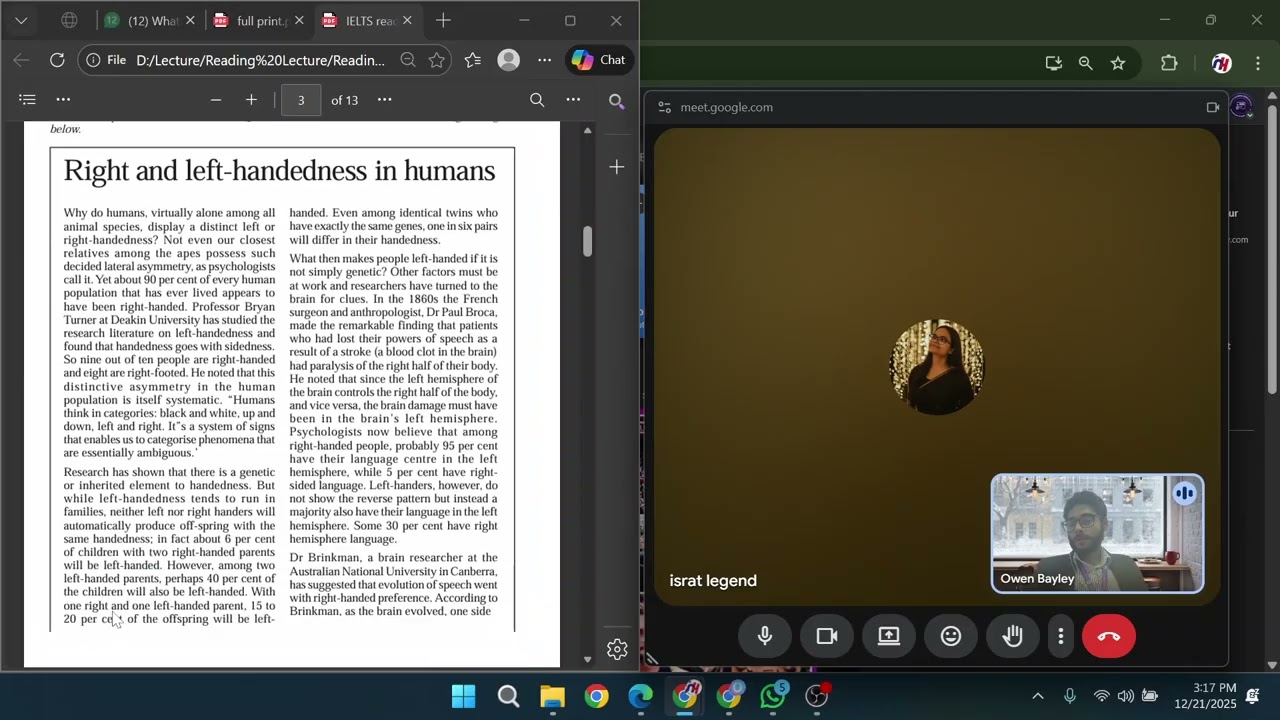Viewport: 1280px width, 720px height.
Task: Close the '(12) What' tab
Action: click(x=190, y=20)
